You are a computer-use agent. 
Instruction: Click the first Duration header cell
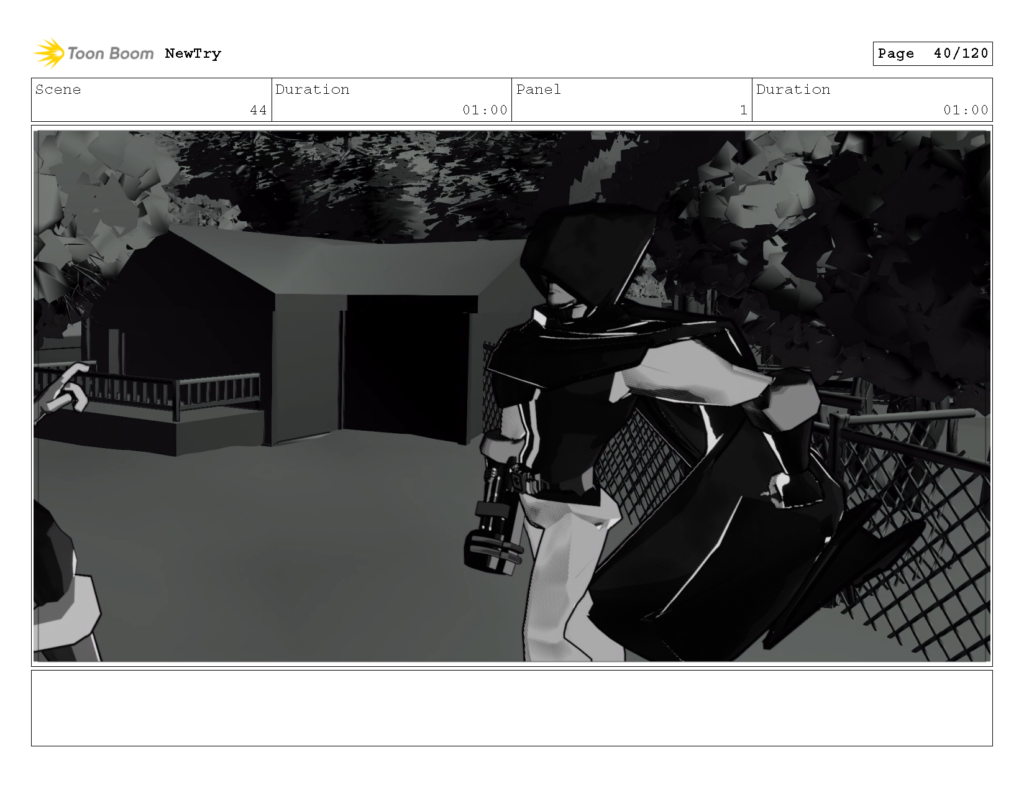[x=313, y=89]
